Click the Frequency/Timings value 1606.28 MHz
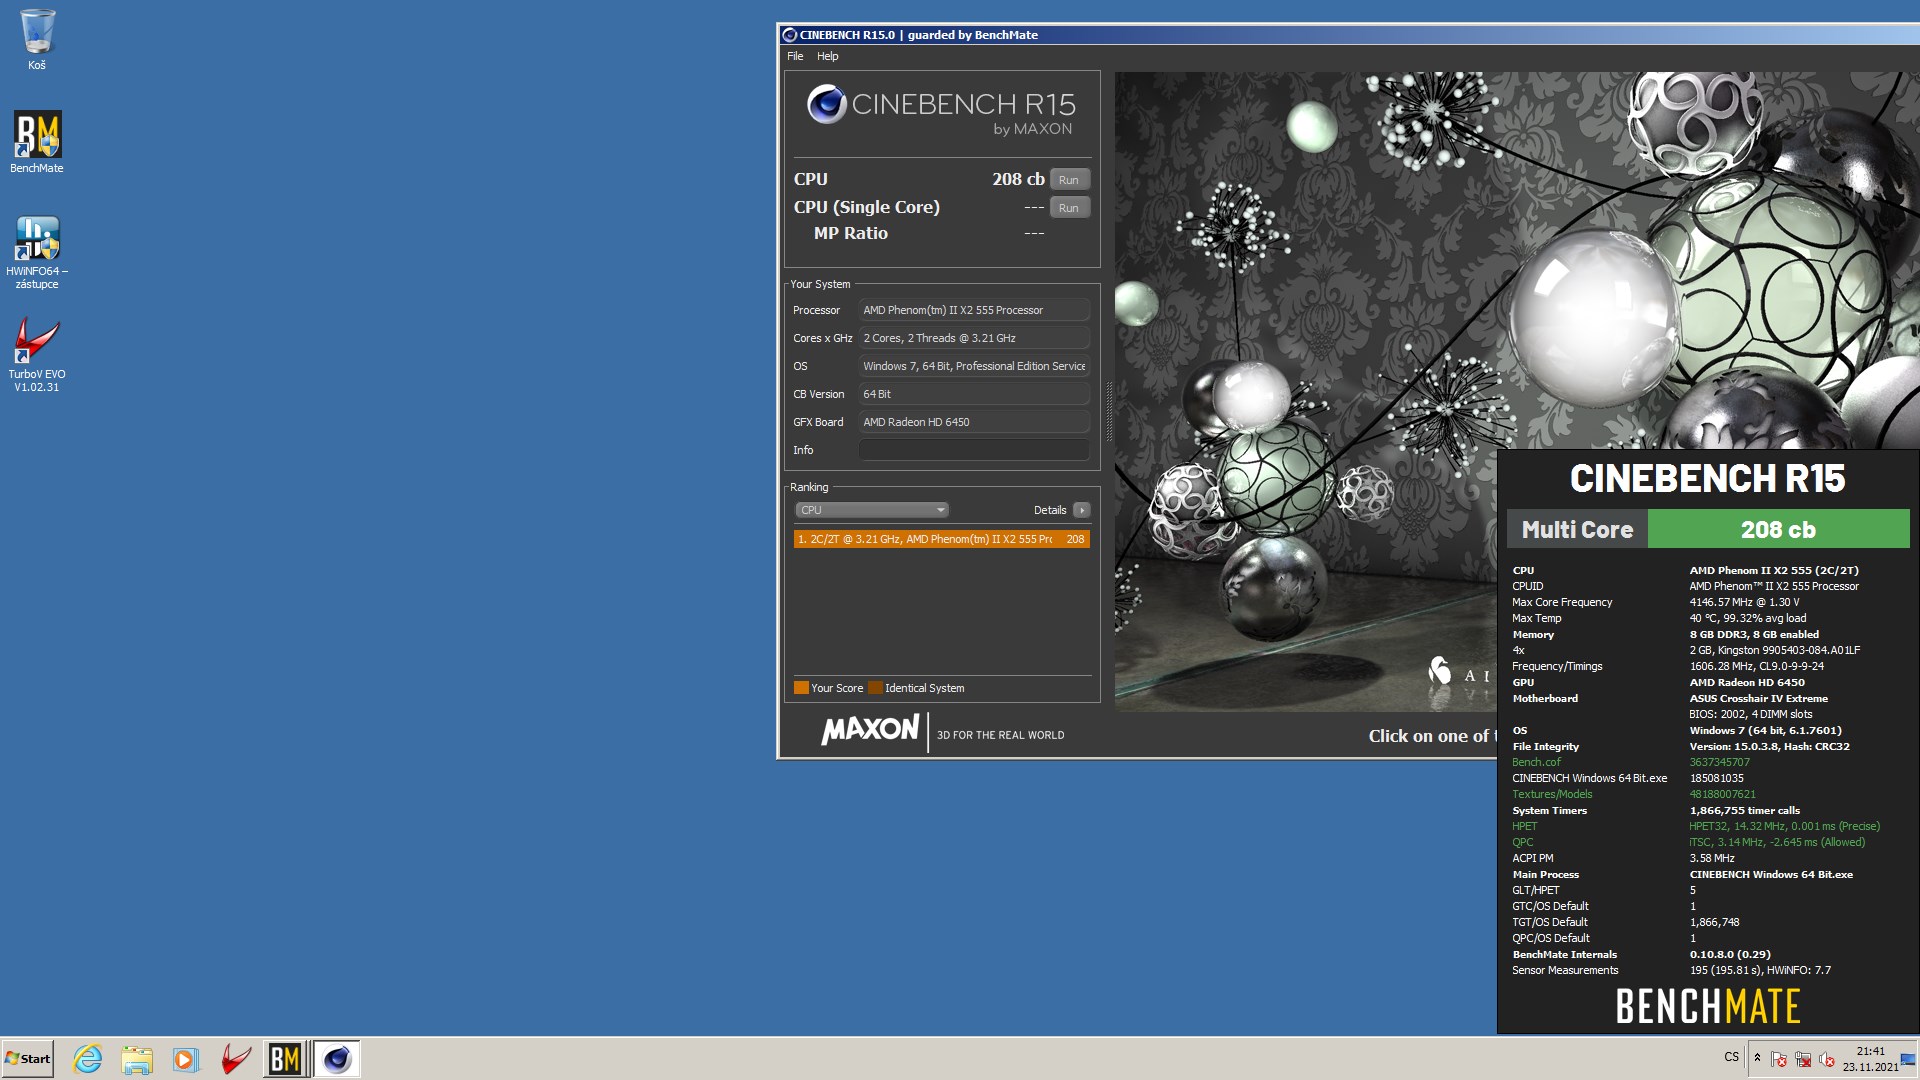Image resolution: width=1920 pixels, height=1080 pixels. tap(1756, 666)
